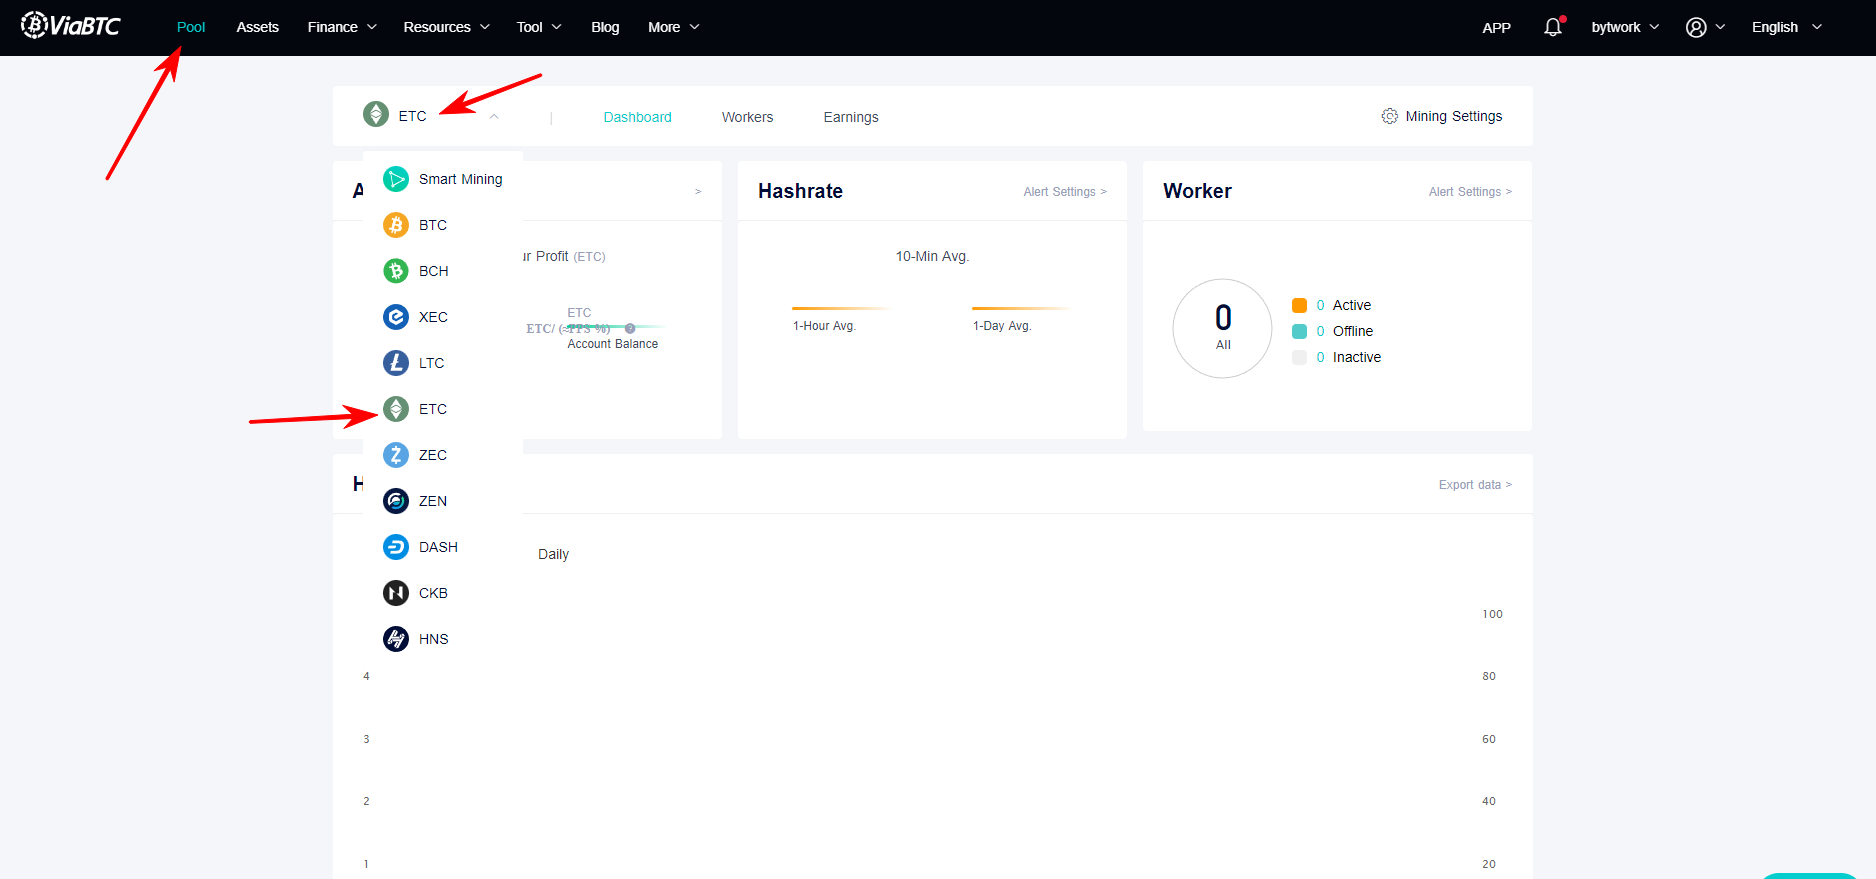Viewport: 1876px width, 879px height.
Task: Expand the More menu
Action: point(673,27)
